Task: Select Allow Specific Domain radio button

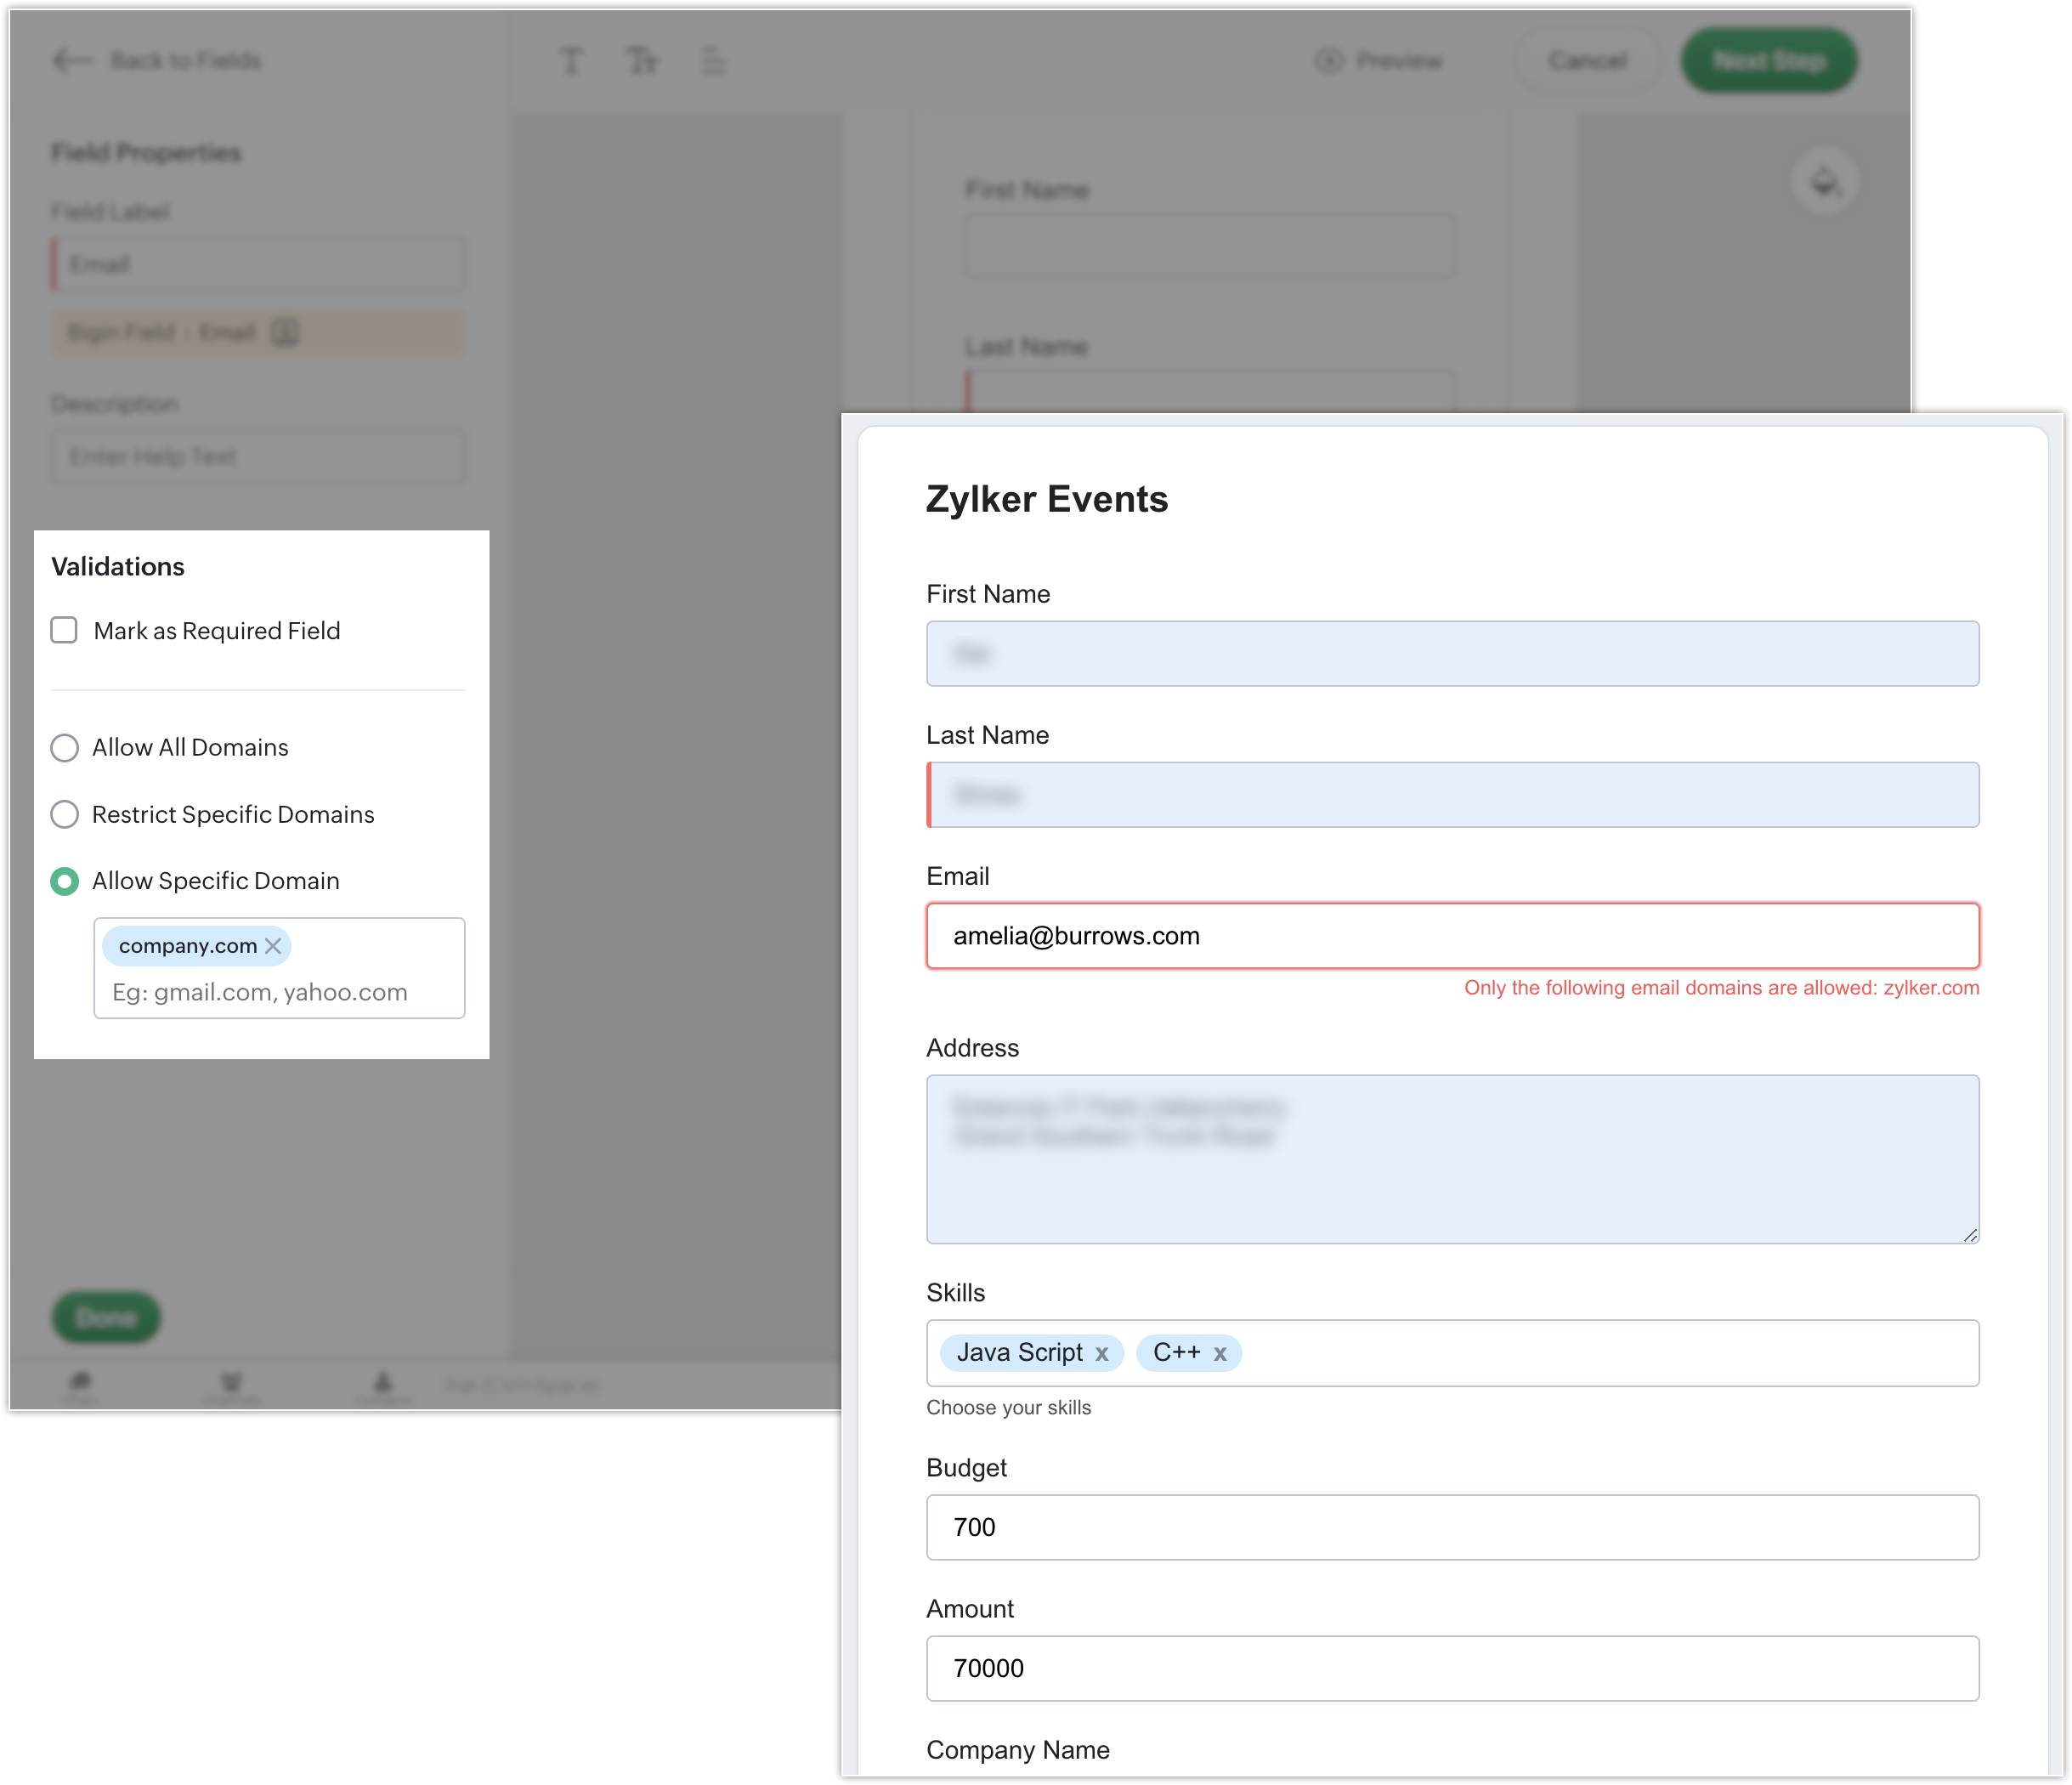Action: click(65, 881)
